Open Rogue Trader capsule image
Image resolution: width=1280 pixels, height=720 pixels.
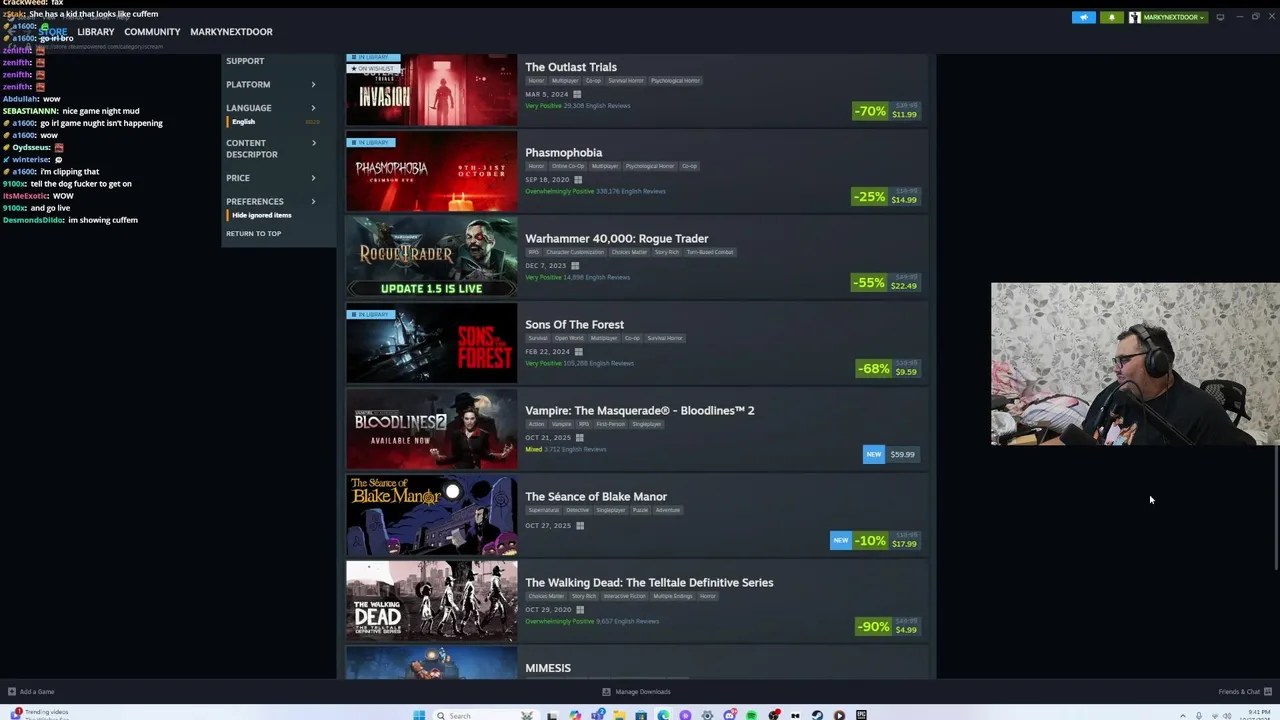click(432, 258)
